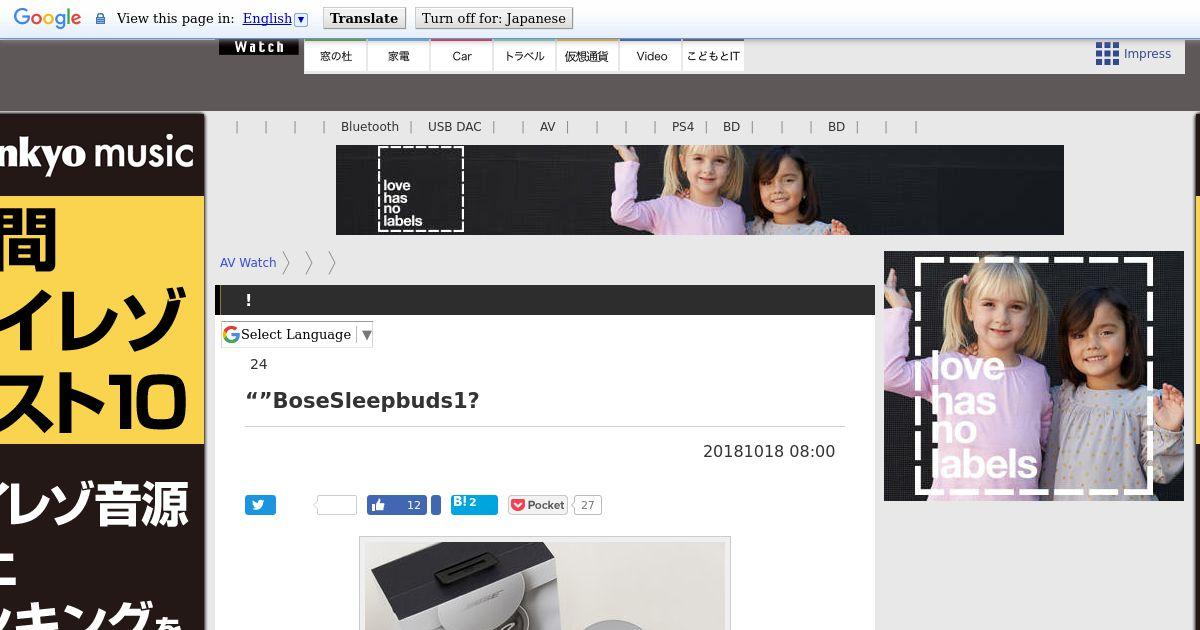1200x630 pixels.
Task: Open the Video tab
Action: tap(651, 56)
